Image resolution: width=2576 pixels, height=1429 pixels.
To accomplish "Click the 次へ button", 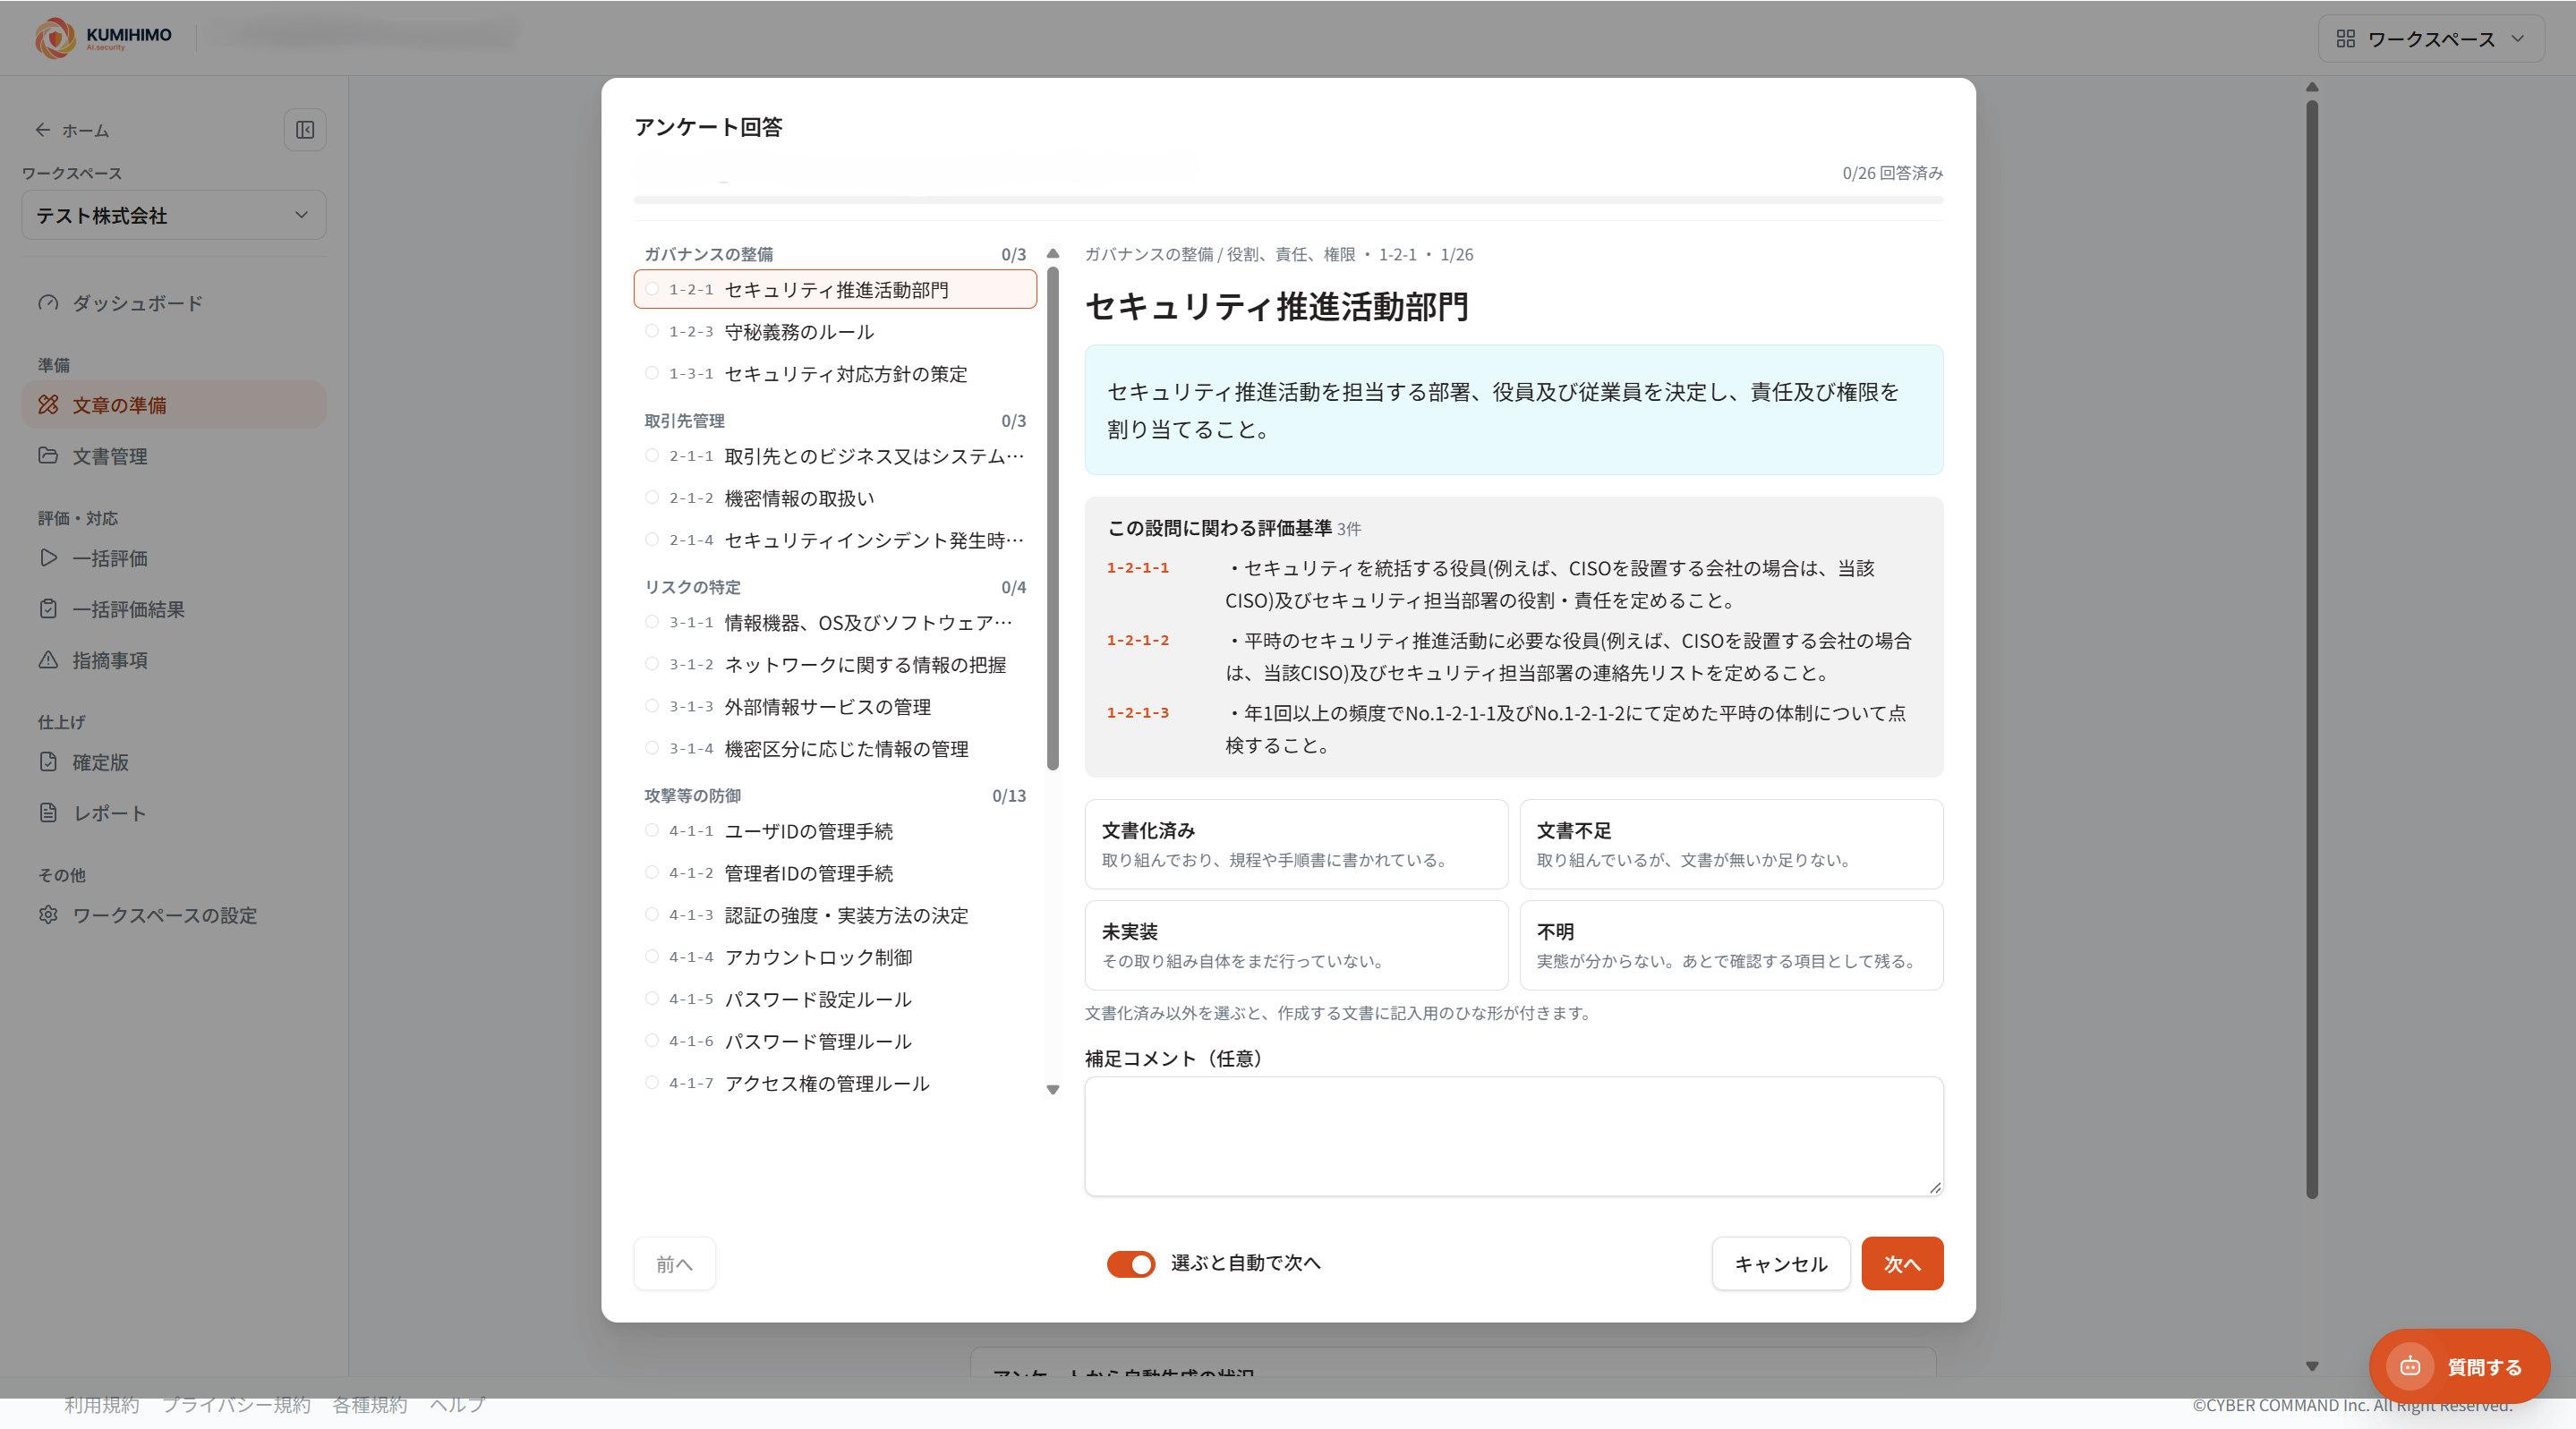I will (x=1902, y=1264).
